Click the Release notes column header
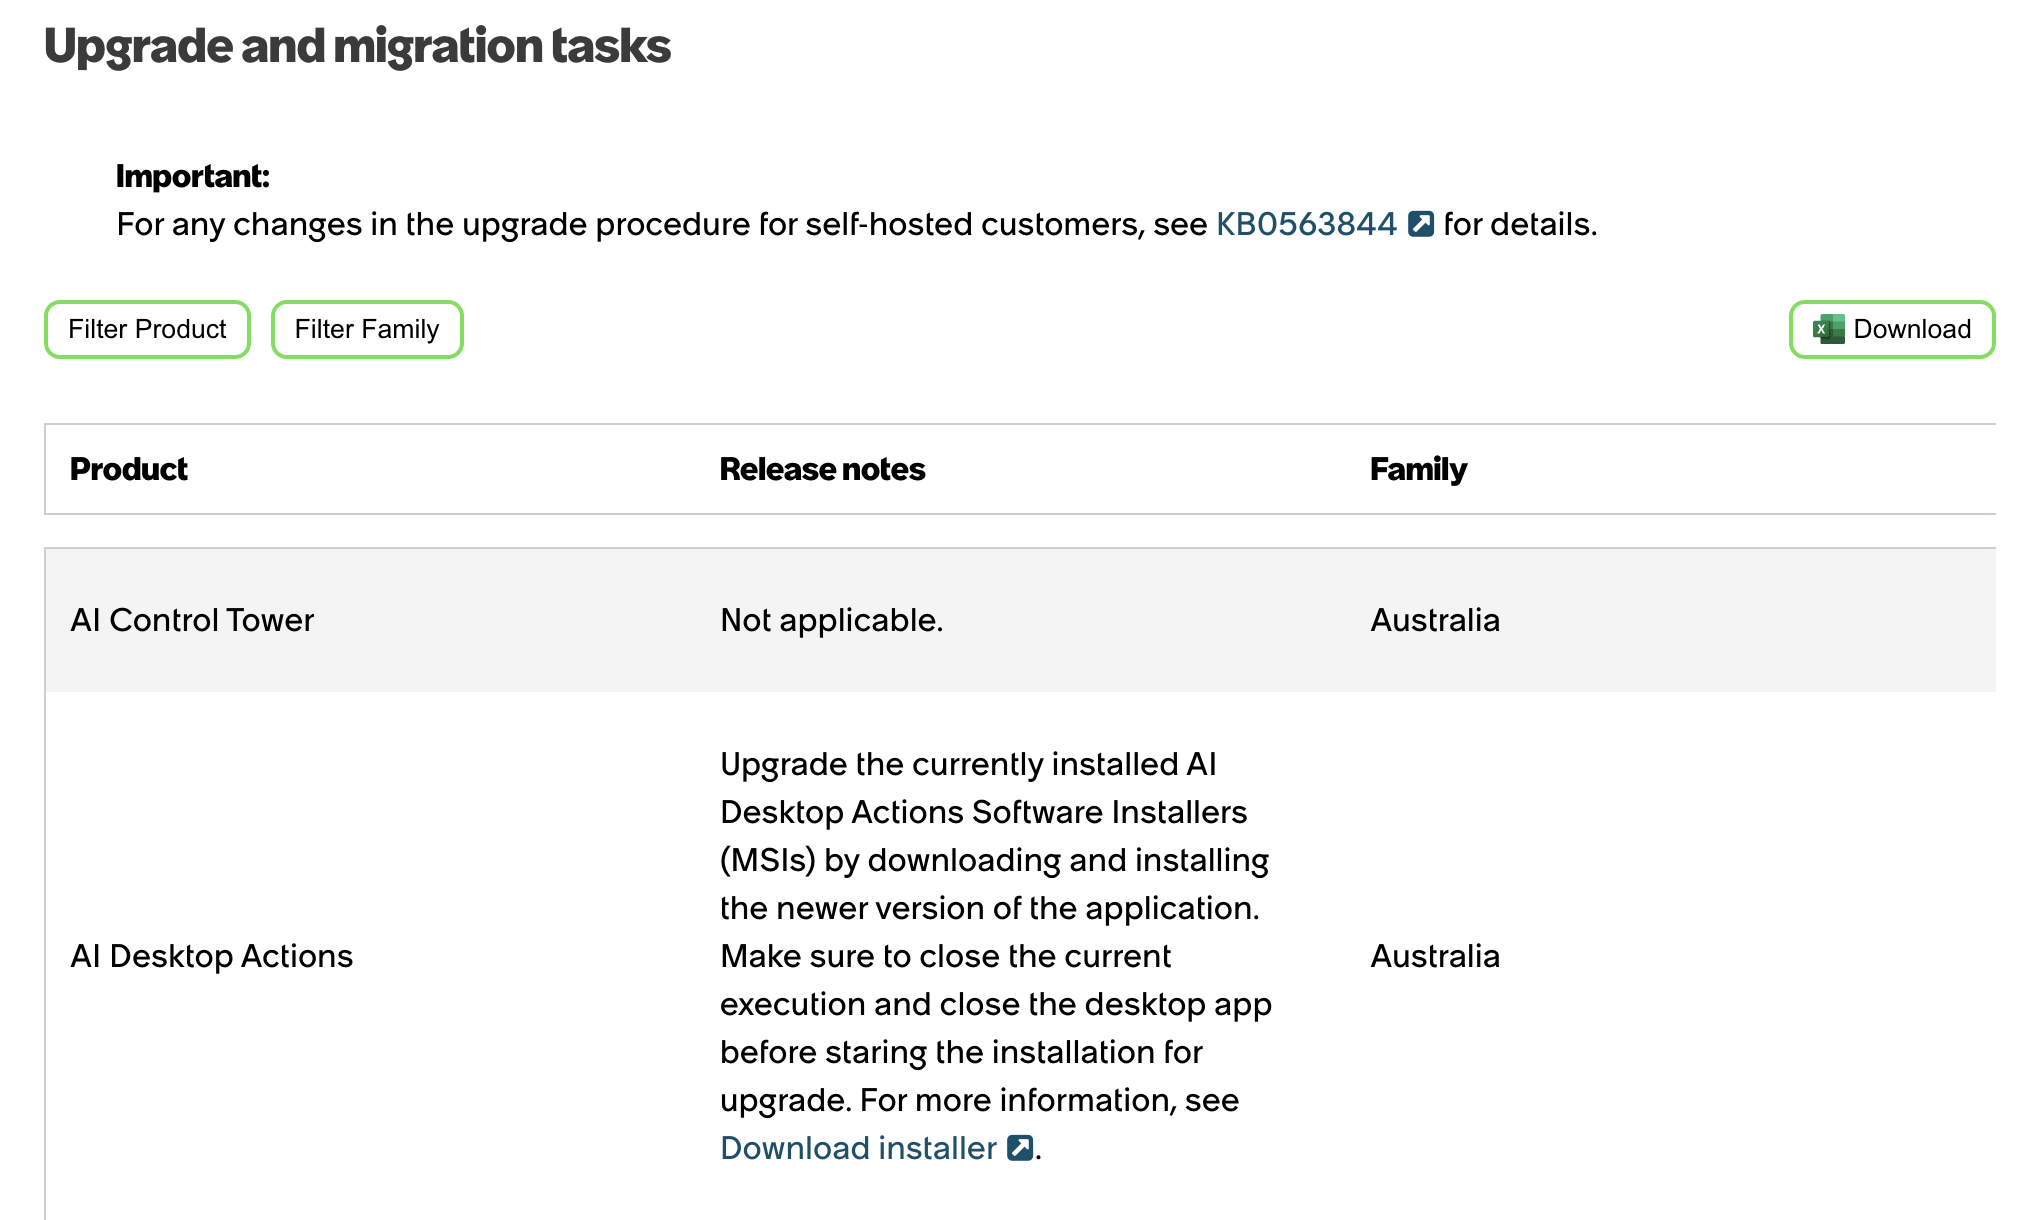Screen dimensions: 2040x1220 coord(822,469)
